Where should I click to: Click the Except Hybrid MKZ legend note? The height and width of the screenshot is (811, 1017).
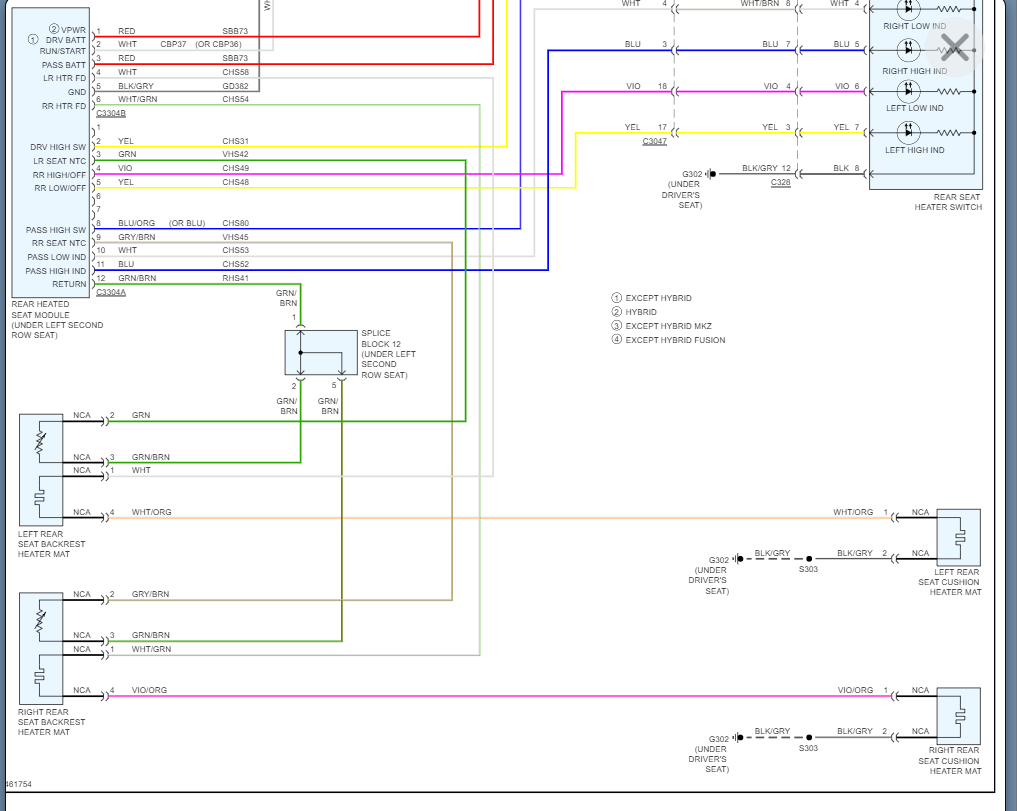click(x=661, y=326)
